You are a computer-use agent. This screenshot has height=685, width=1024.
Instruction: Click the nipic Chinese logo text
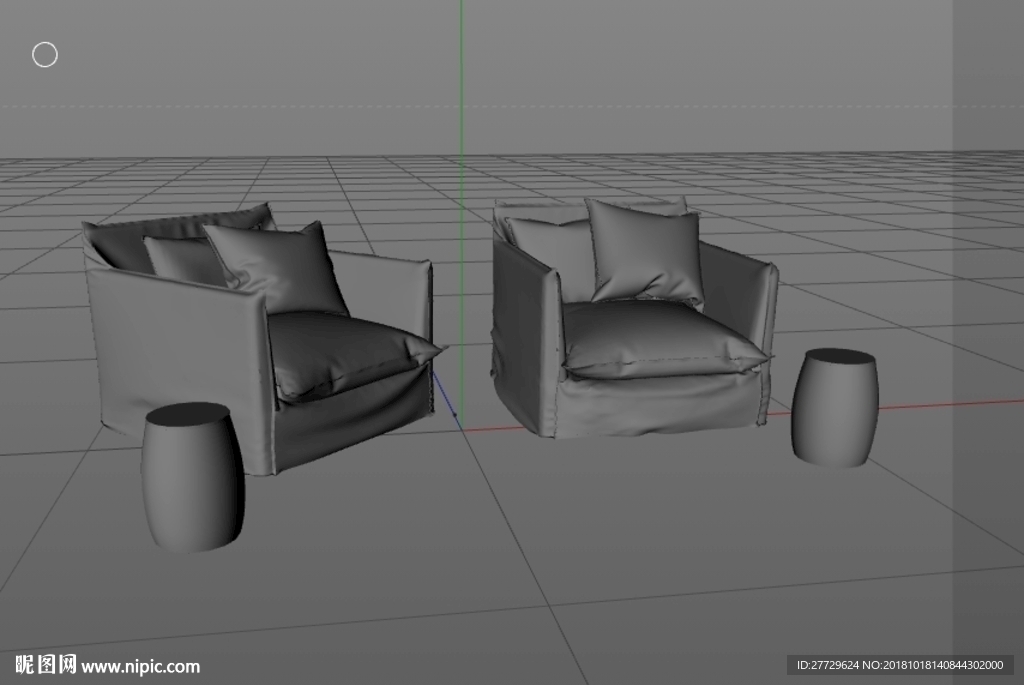[45, 665]
